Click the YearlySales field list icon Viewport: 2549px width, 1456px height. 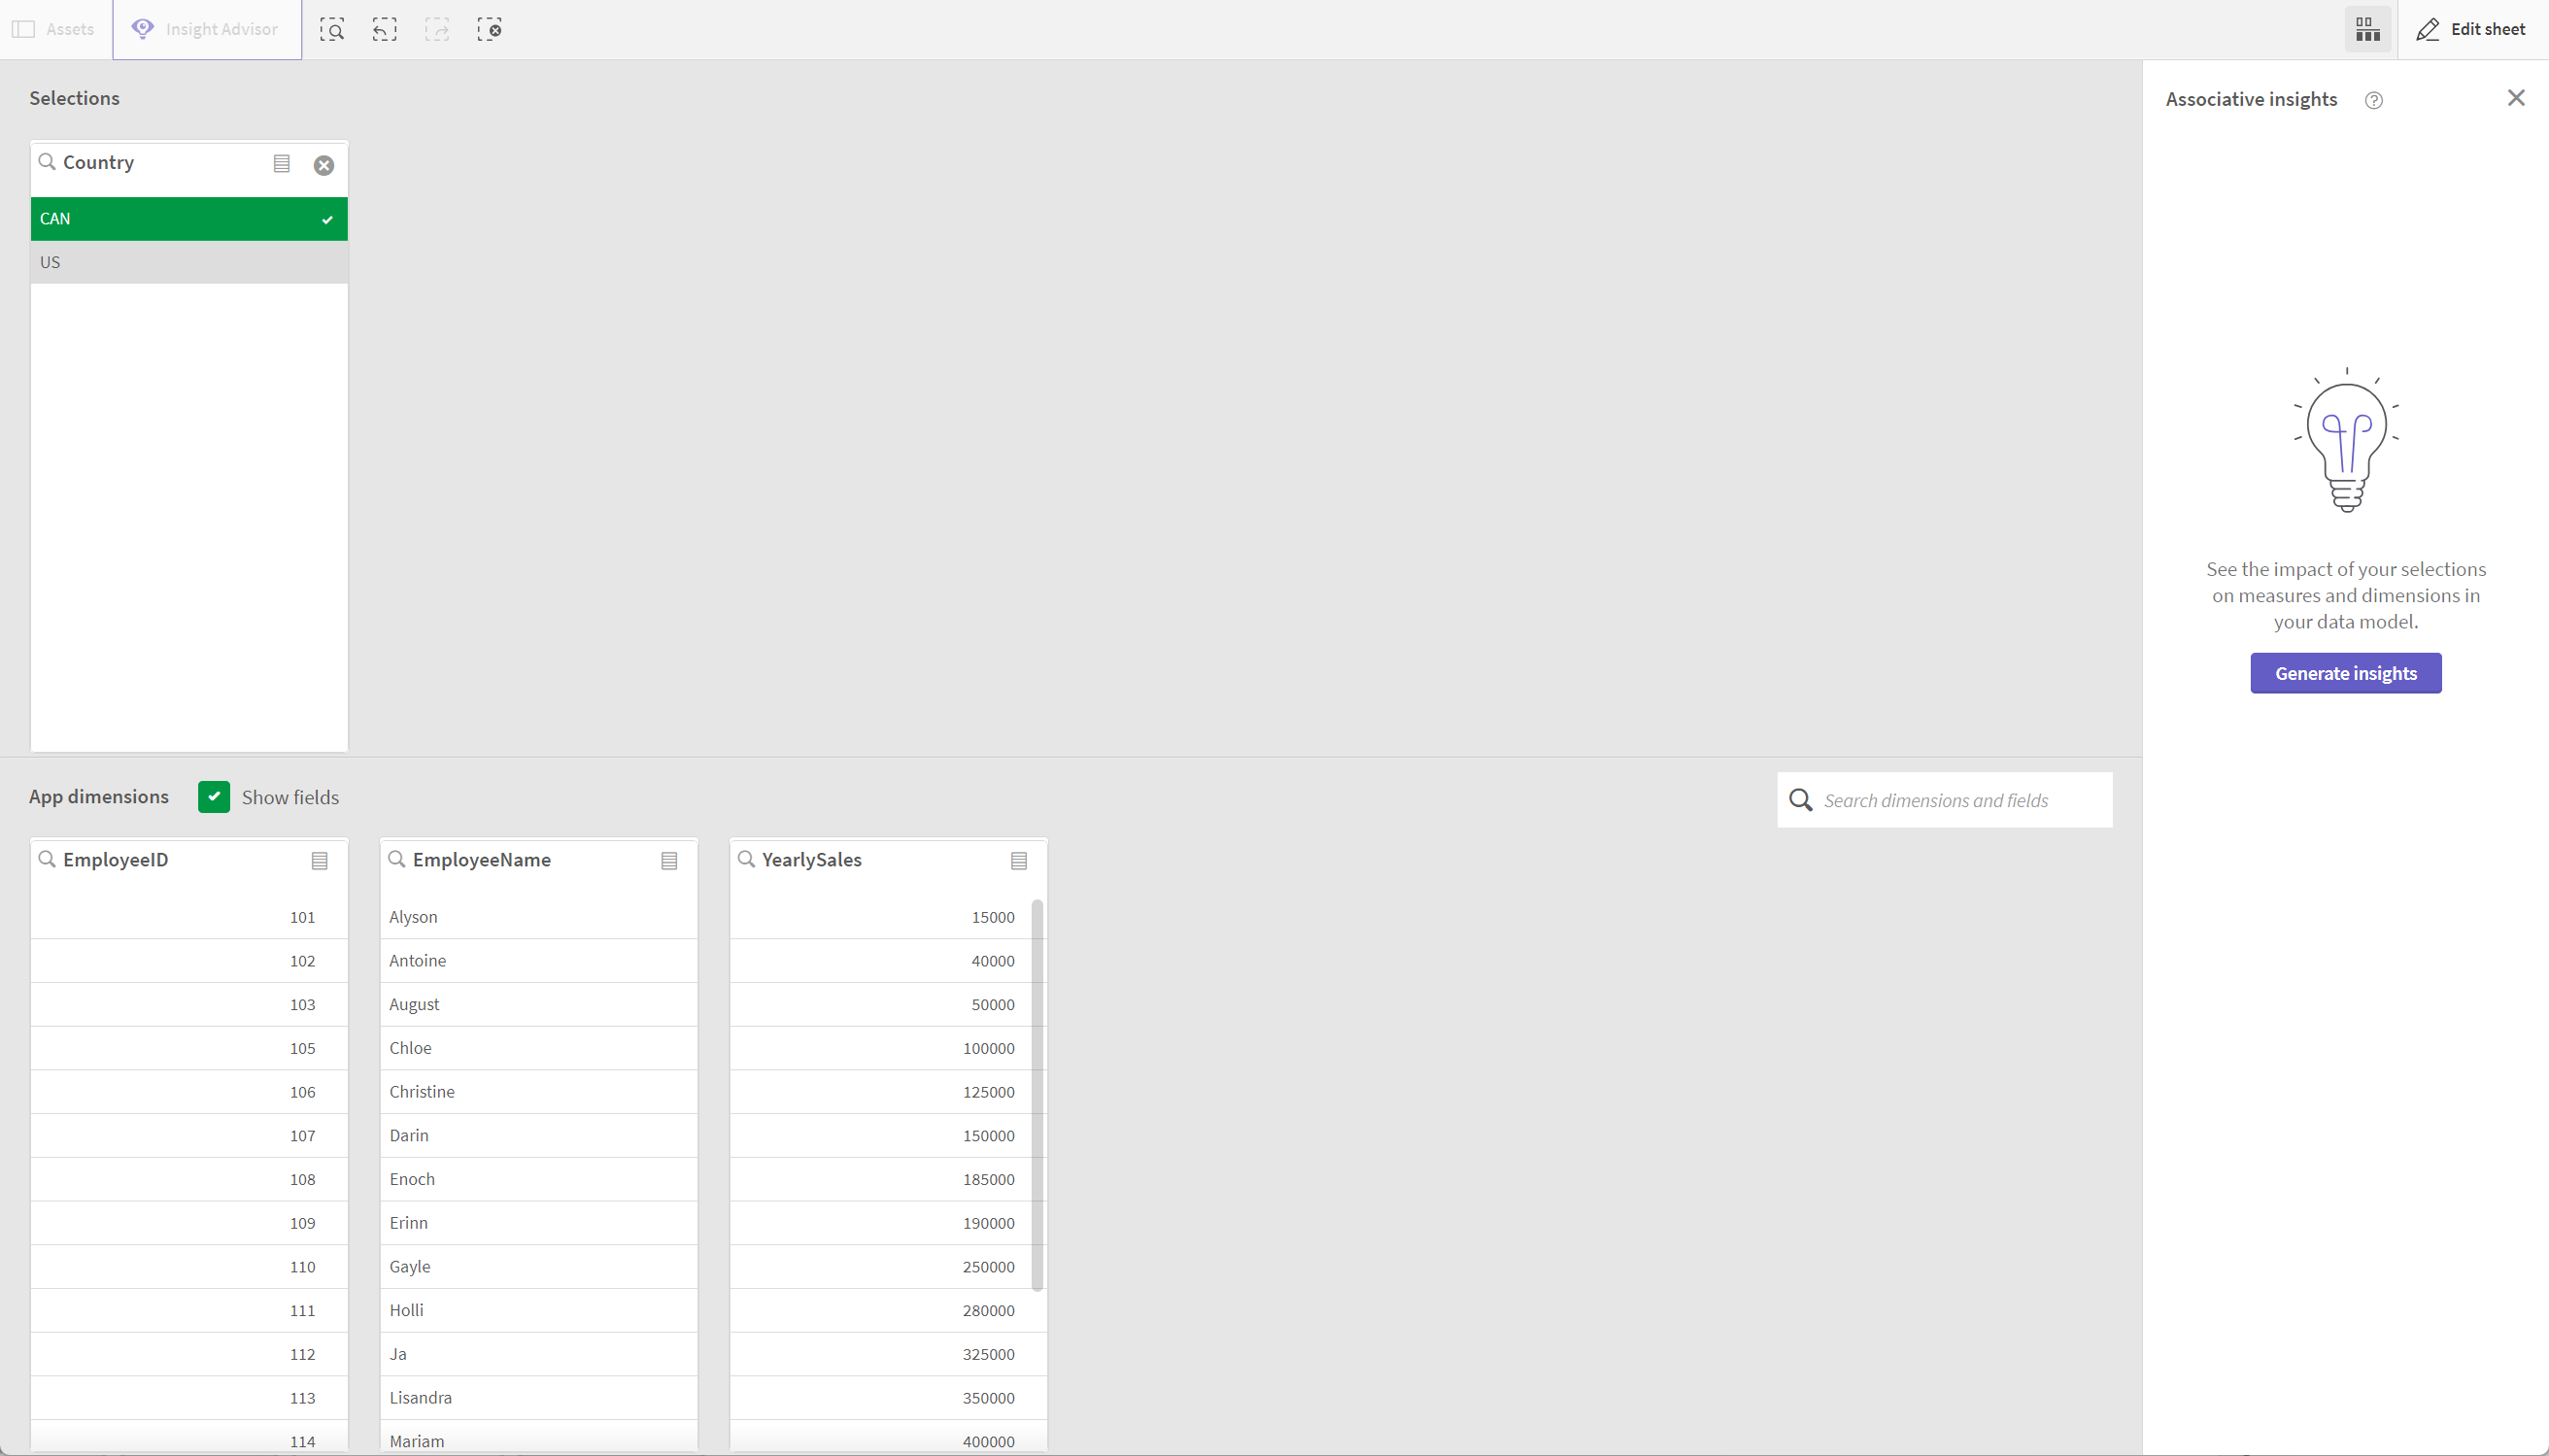(1019, 860)
